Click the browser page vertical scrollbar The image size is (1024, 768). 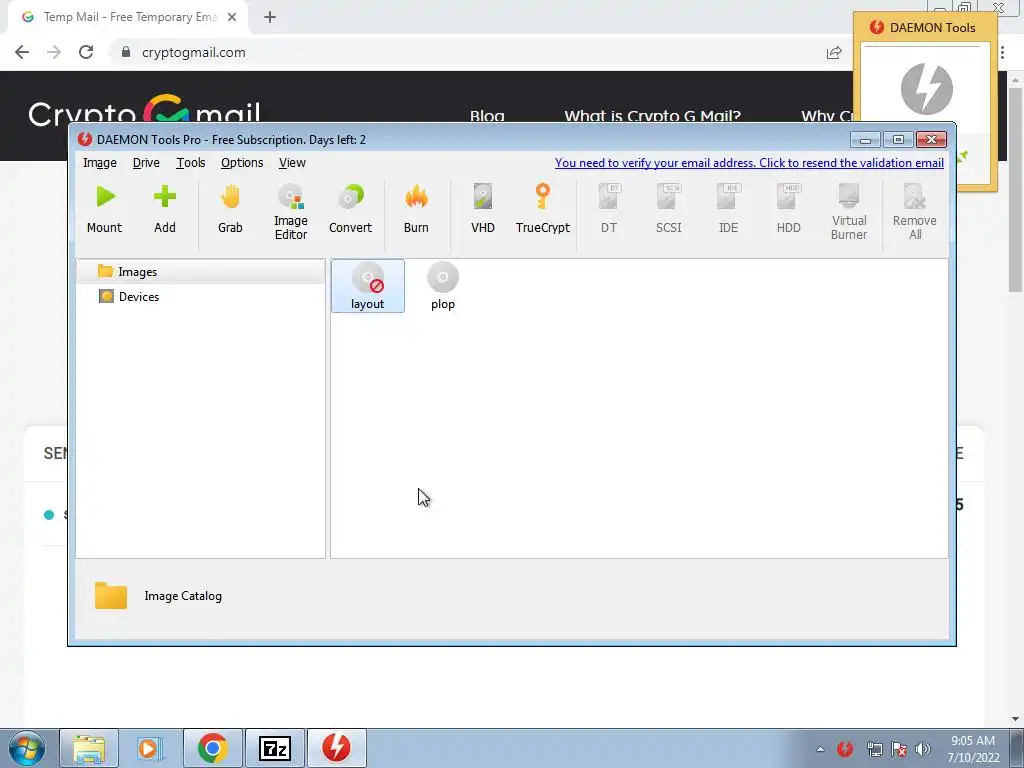(x=1015, y=189)
